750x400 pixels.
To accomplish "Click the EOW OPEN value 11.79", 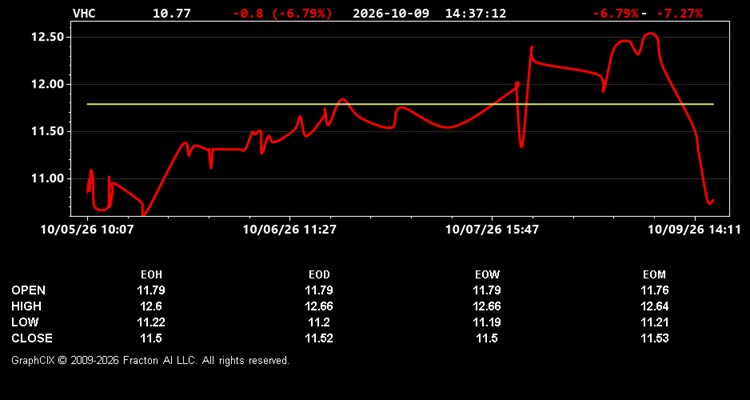I will pyautogui.click(x=487, y=290).
